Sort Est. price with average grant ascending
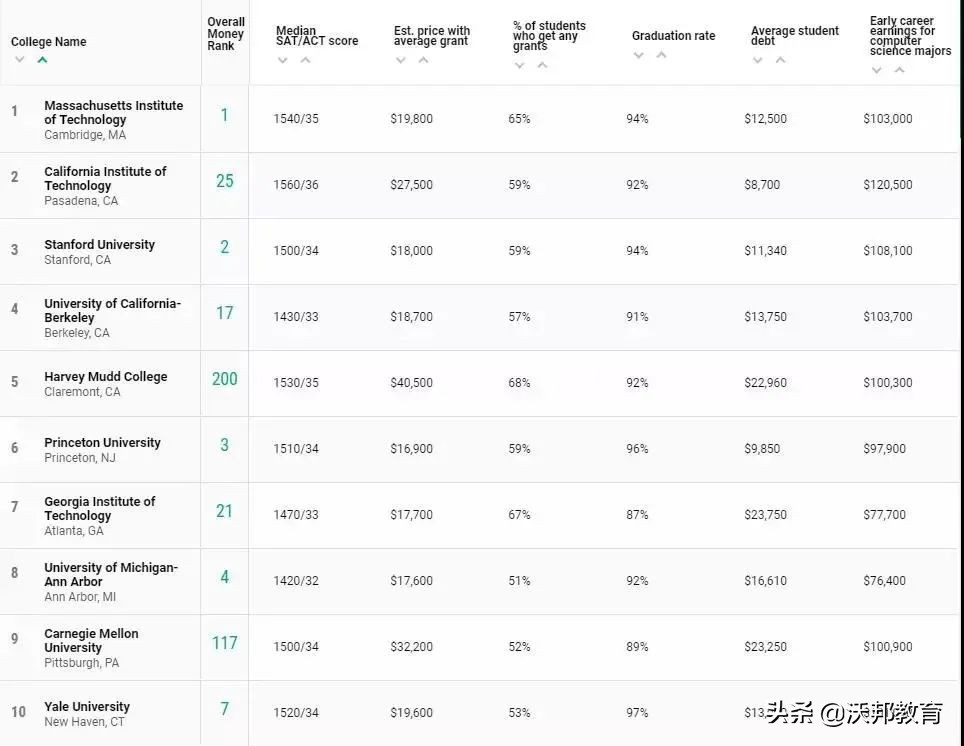Viewport: 964px width, 746px height. point(422,62)
